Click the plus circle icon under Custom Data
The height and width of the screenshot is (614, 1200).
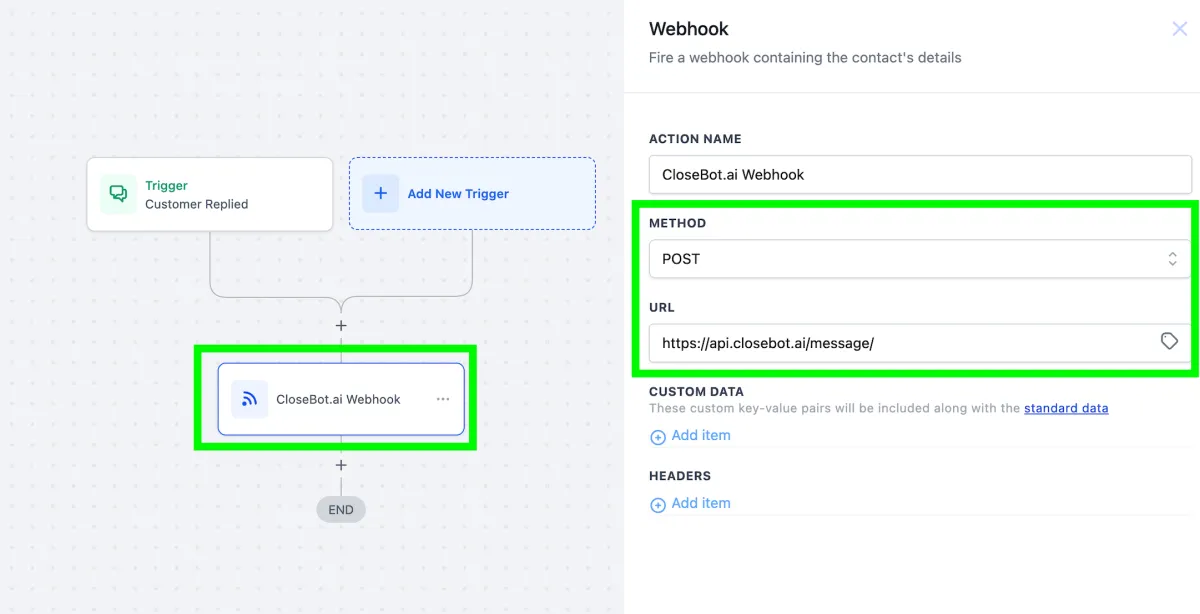tap(658, 437)
